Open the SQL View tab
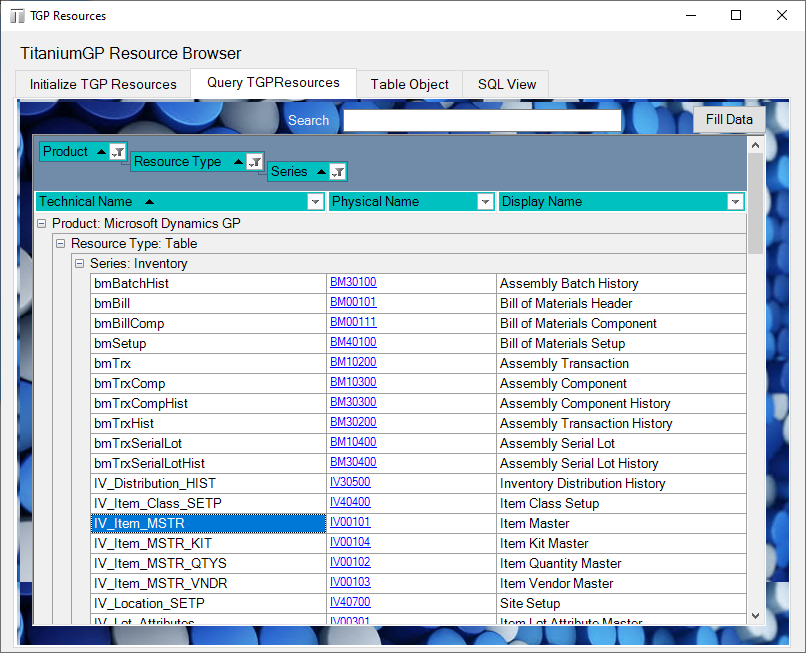 click(506, 84)
